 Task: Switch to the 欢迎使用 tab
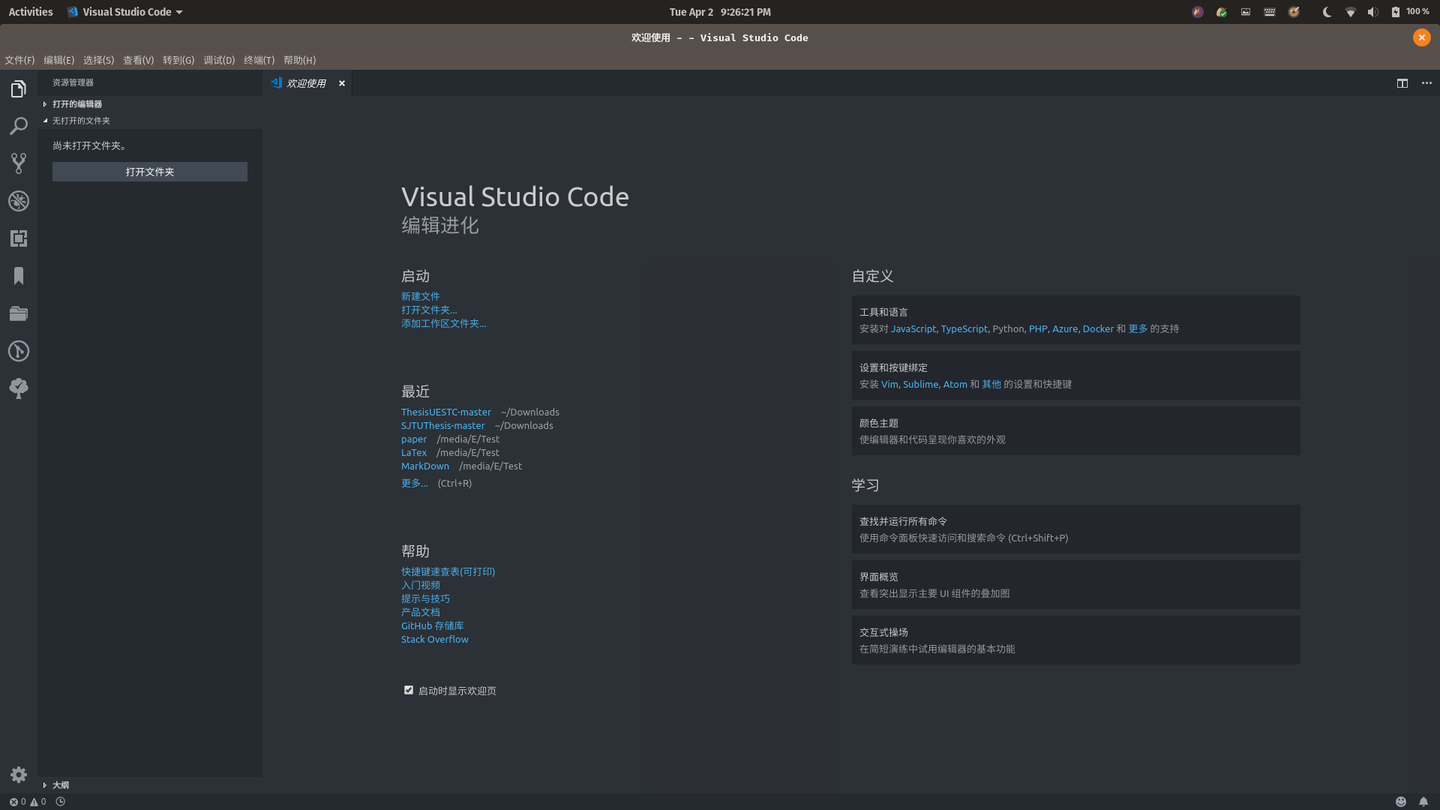(307, 83)
